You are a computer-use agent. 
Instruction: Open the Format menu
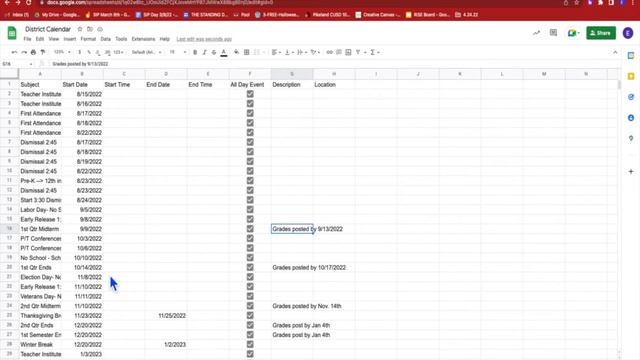[88, 39]
